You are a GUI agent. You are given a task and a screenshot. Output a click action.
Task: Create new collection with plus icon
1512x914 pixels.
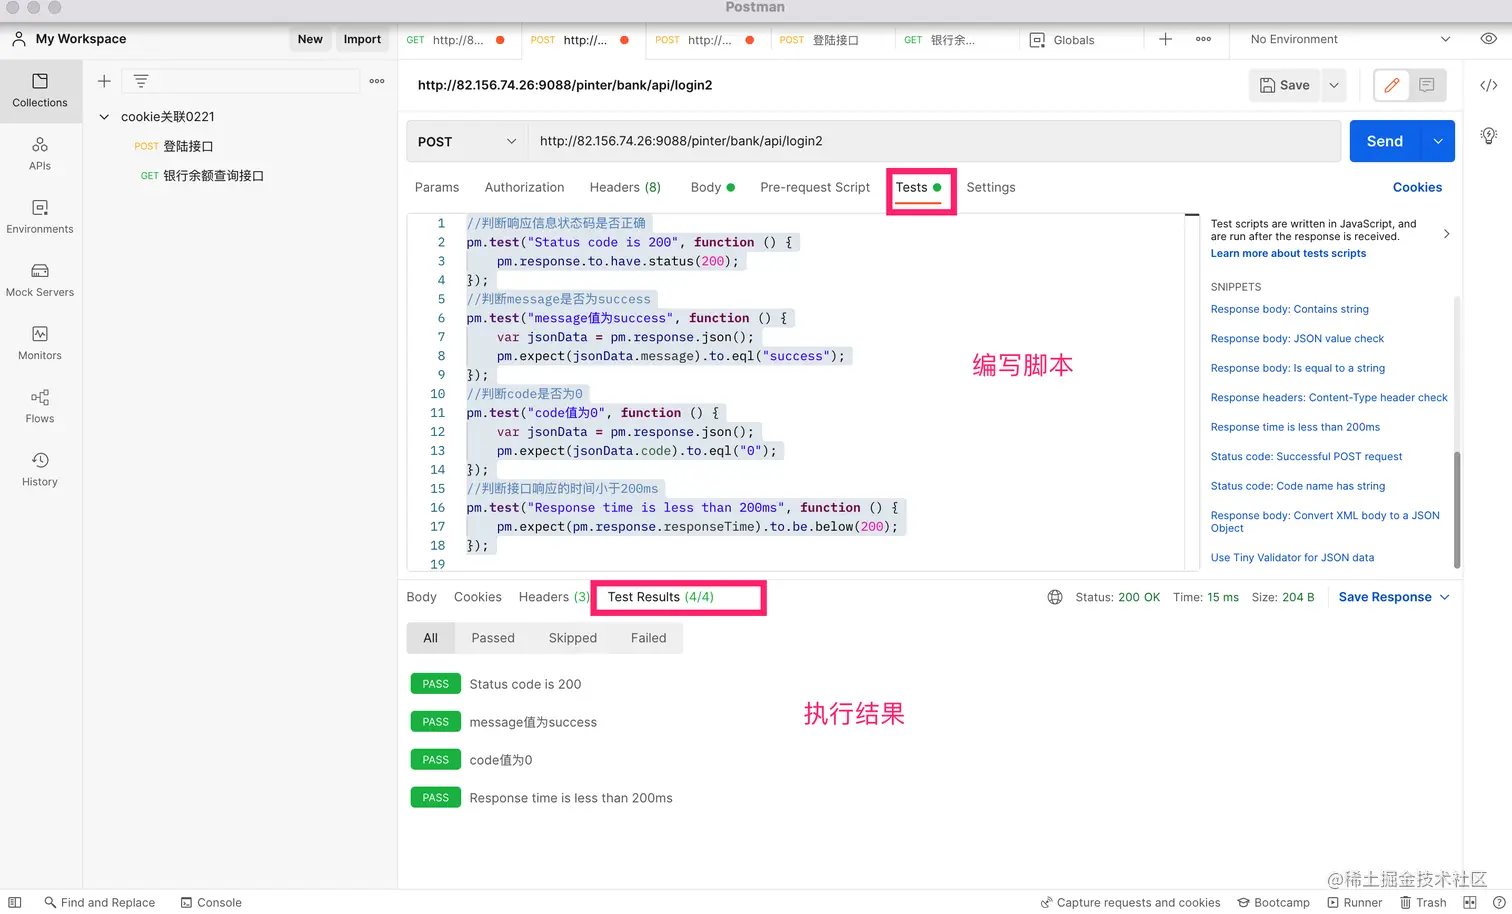104,81
